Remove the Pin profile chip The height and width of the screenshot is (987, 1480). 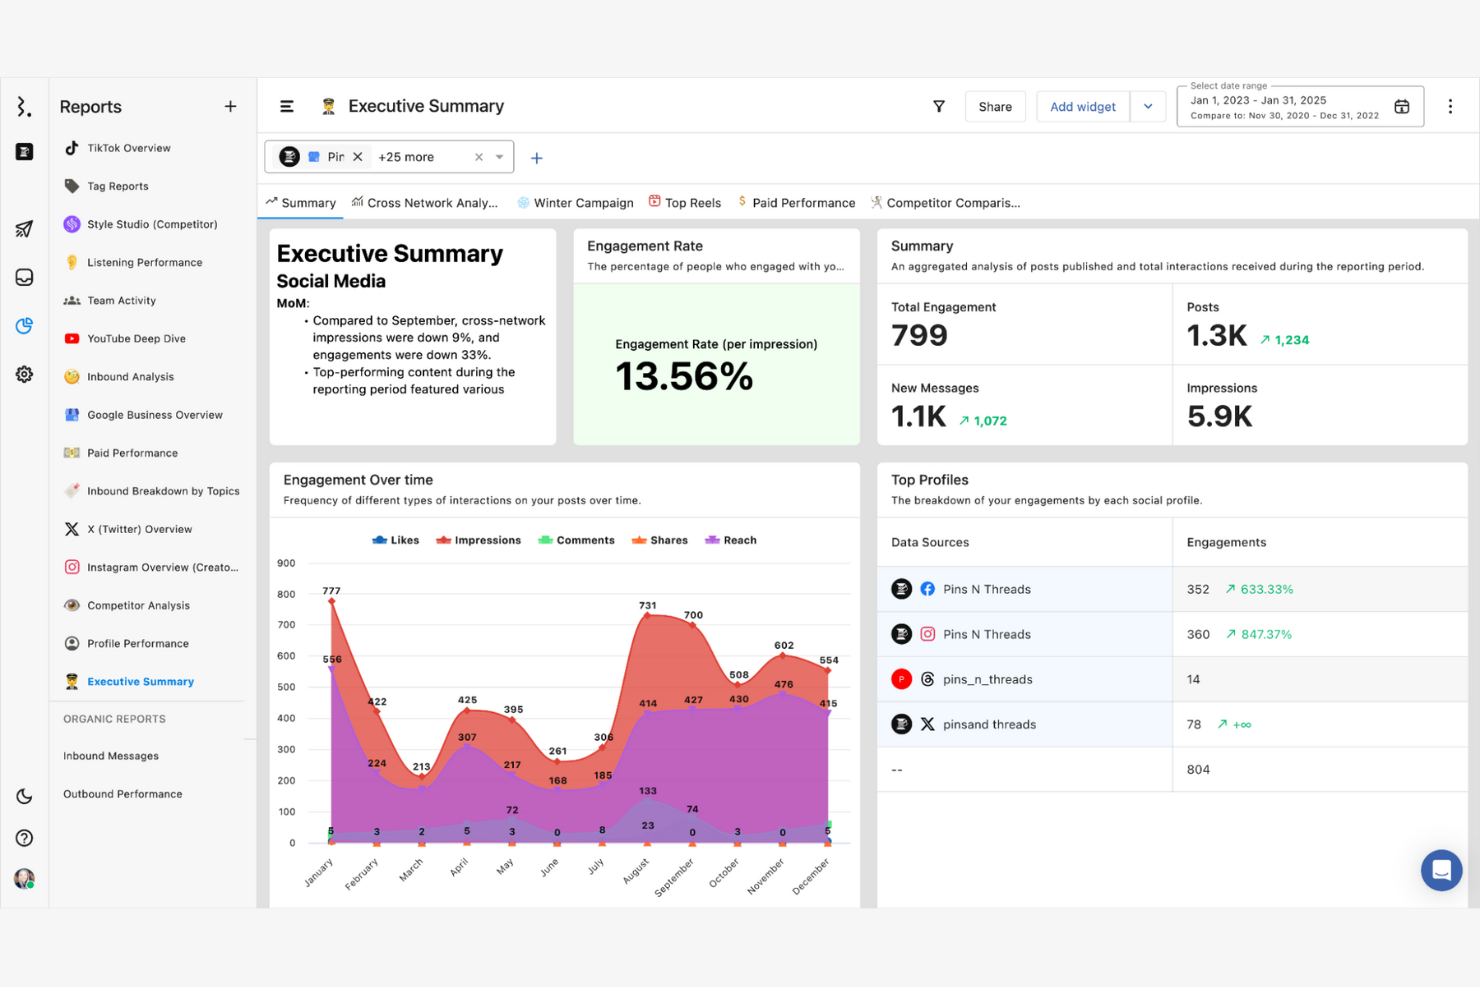[358, 157]
